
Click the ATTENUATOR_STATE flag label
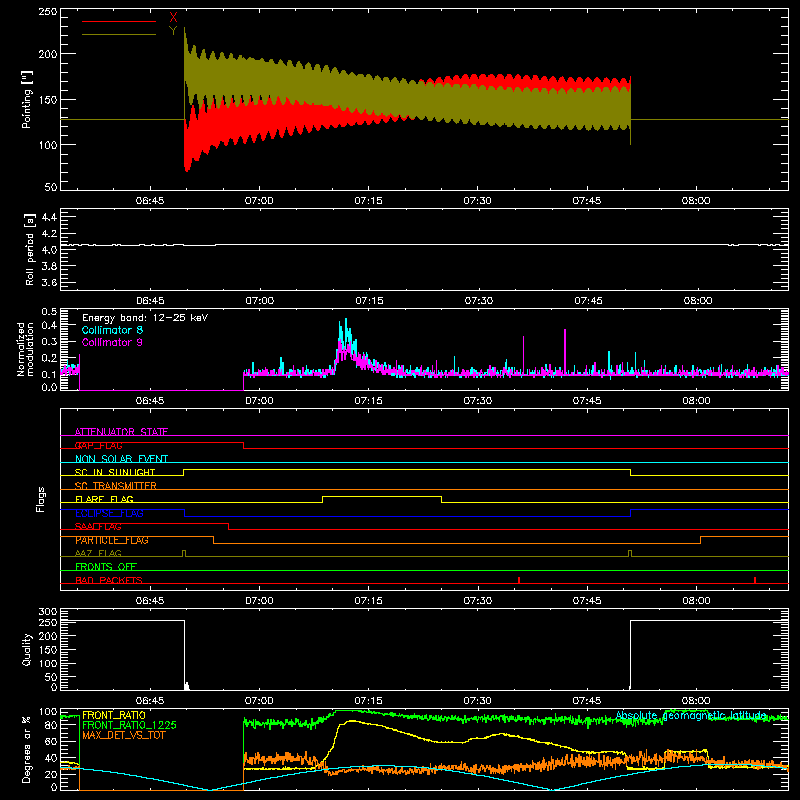[121, 432]
